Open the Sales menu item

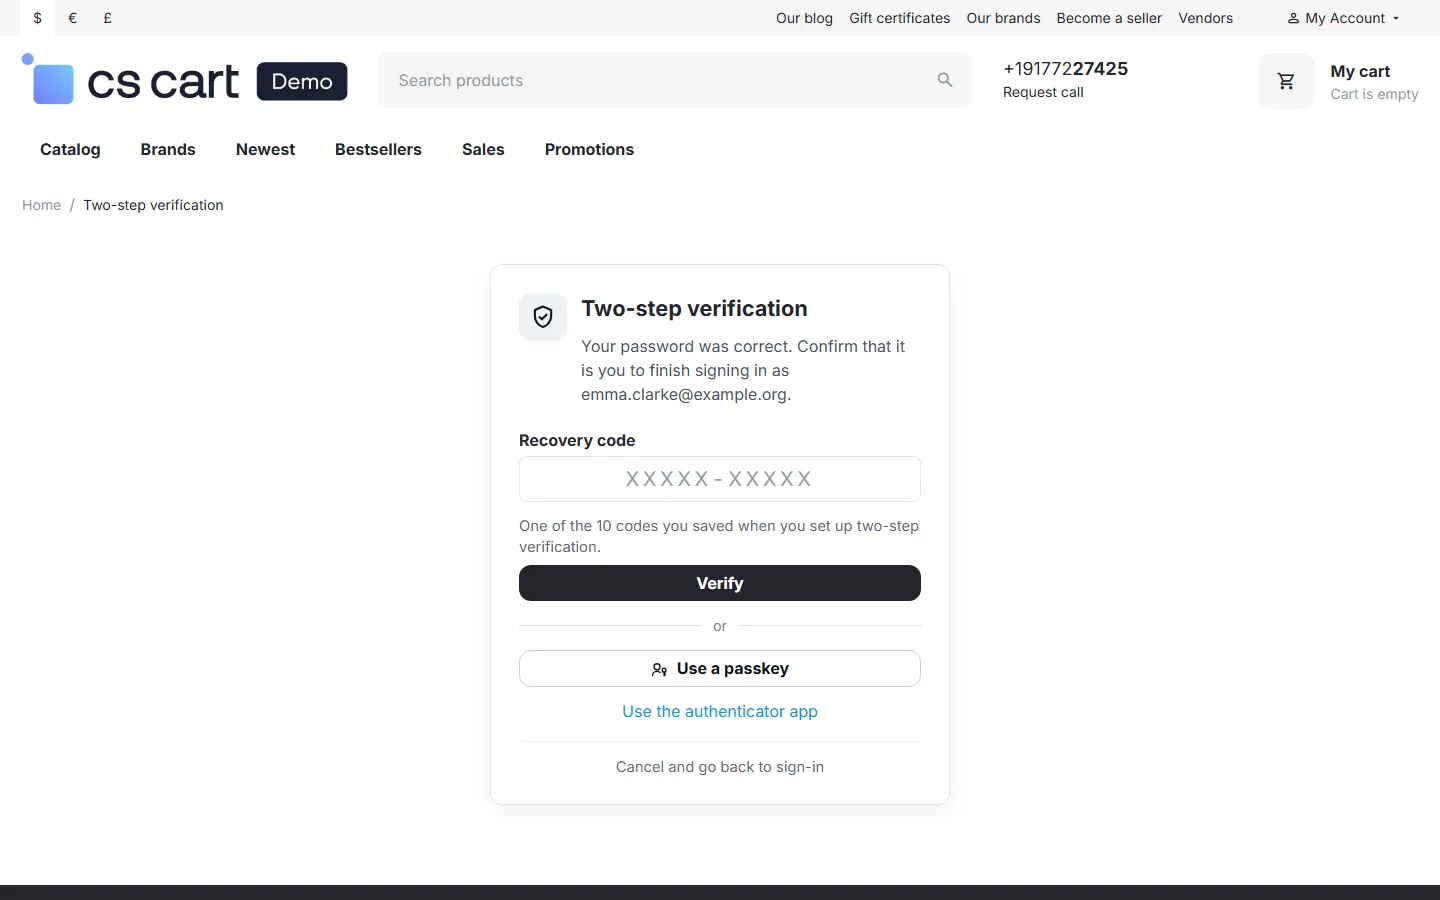click(483, 149)
